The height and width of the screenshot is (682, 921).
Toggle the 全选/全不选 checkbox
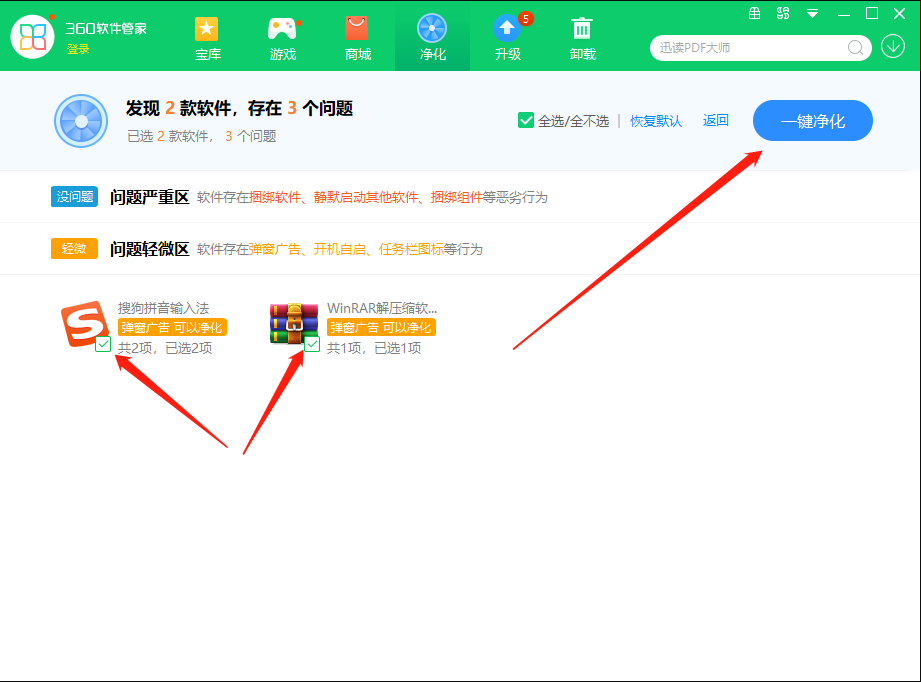tap(526, 119)
